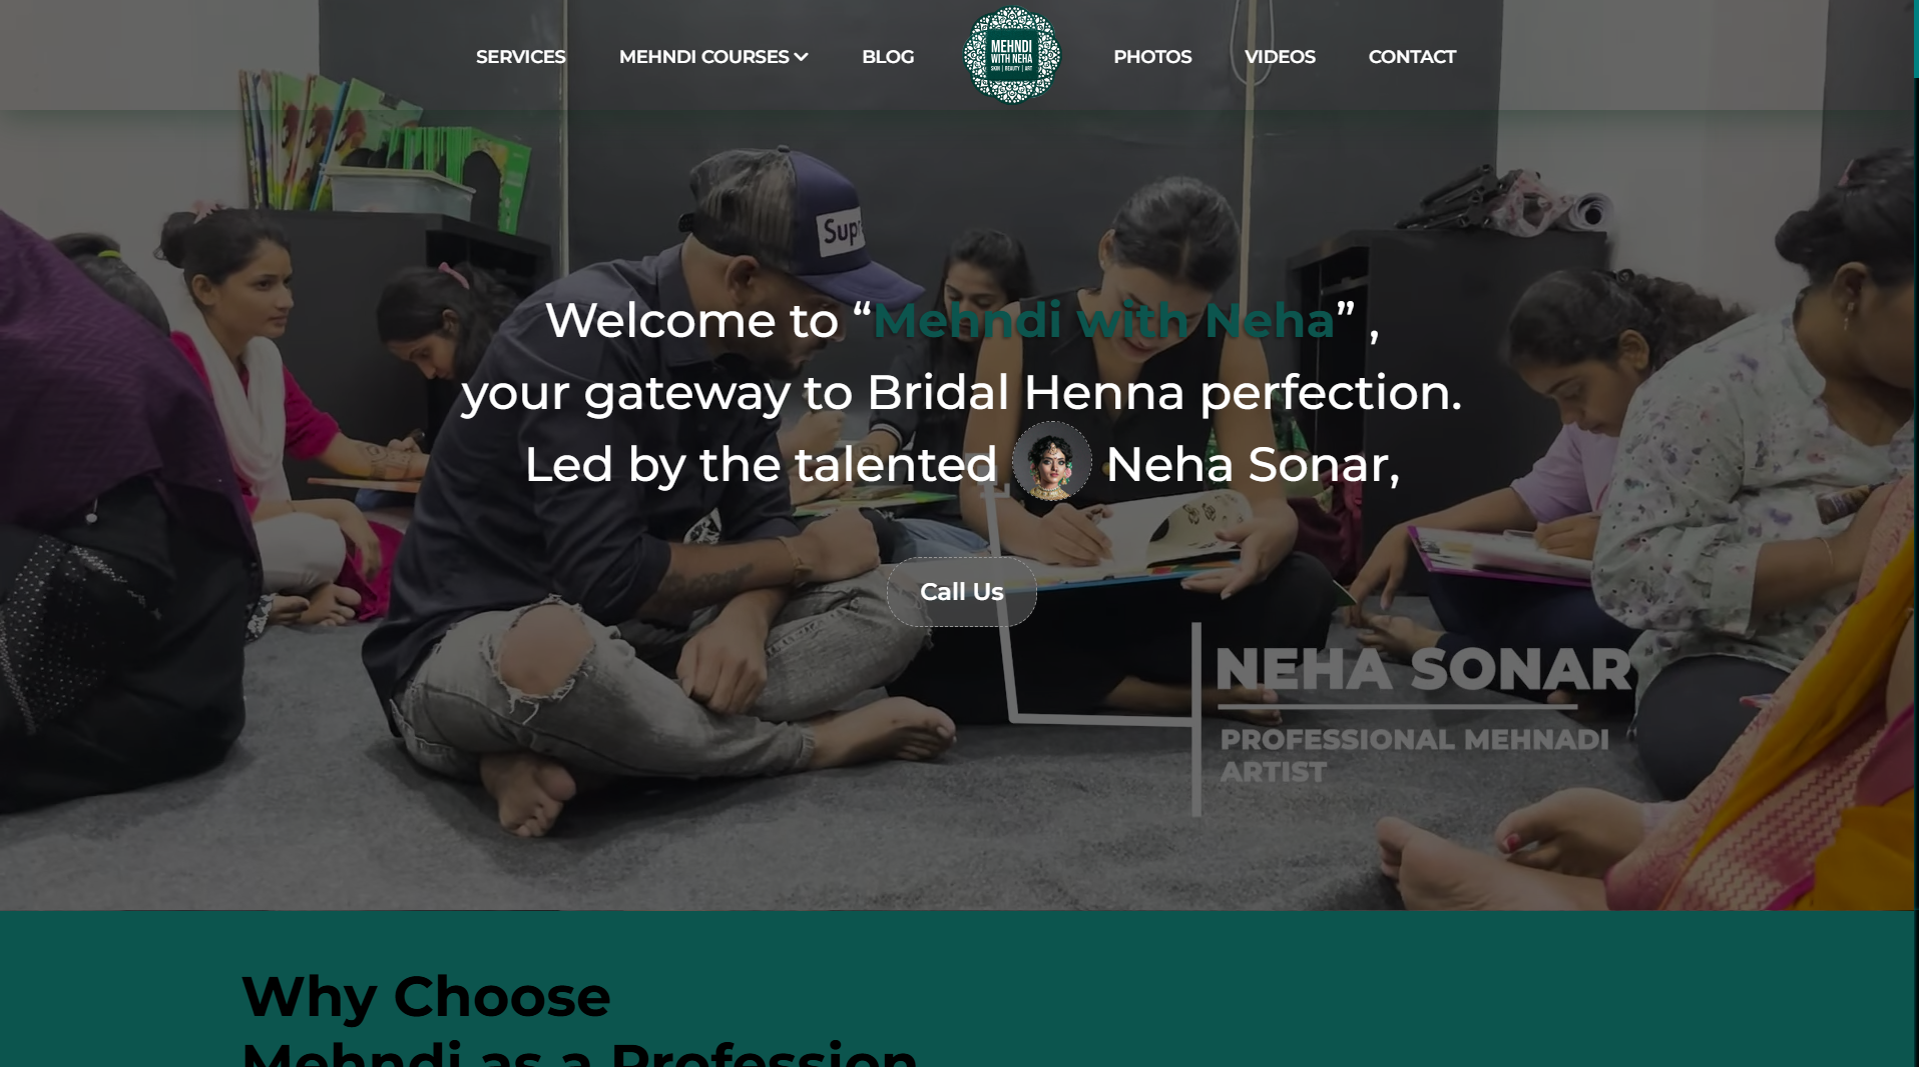Click the Call Us button
The image size is (1919, 1067).
961,592
